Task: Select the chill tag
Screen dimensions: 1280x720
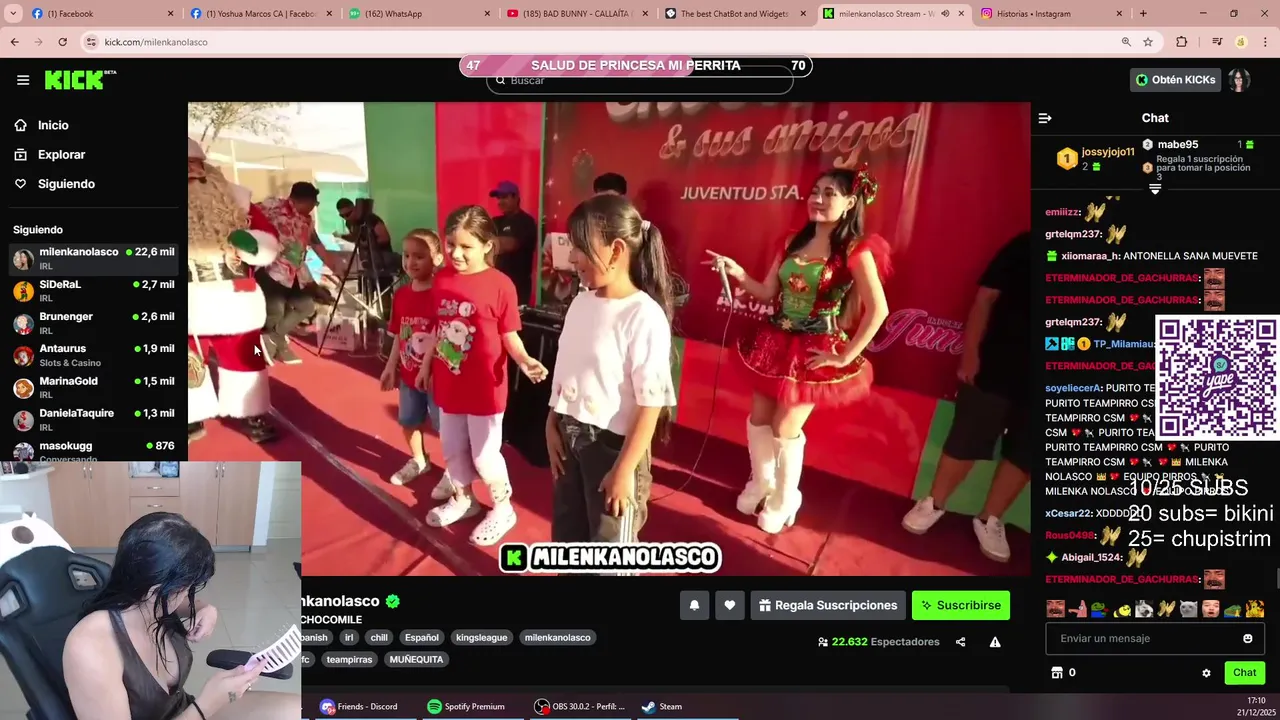Action: (x=379, y=637)
